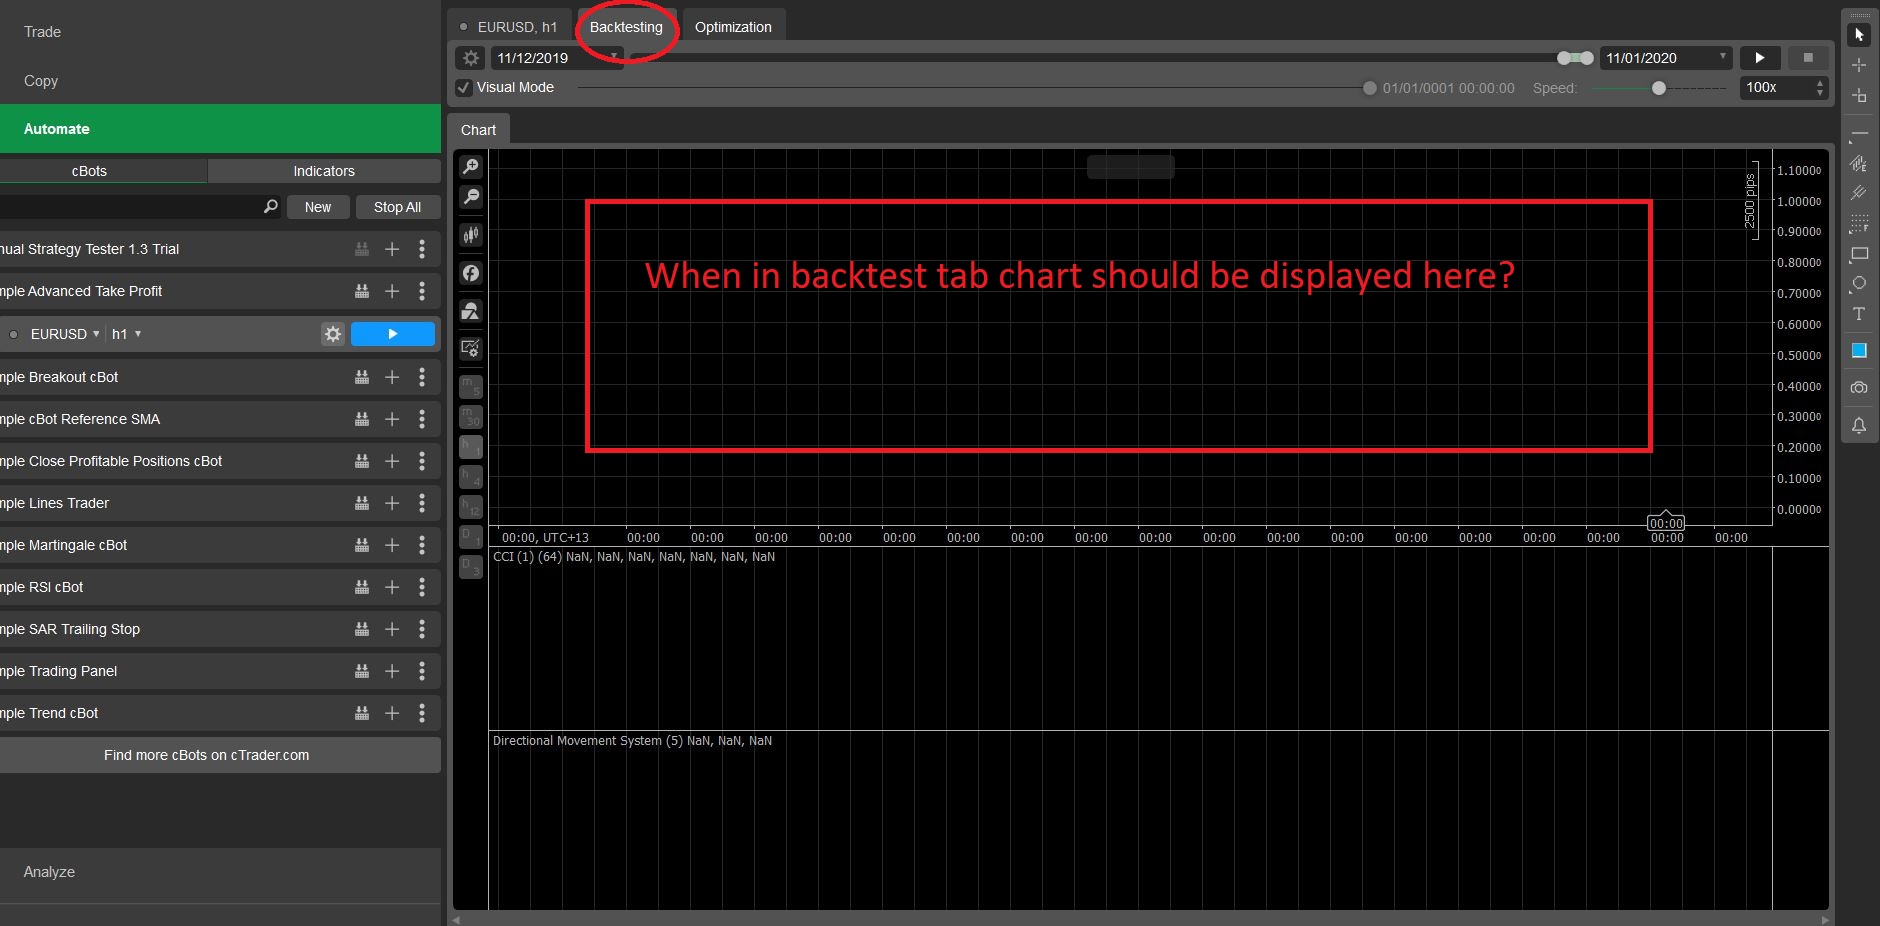Screen dimensions: 1880x926
Task: Open the 11/12/2019 start date dropdown
Action: coord(556,58)
